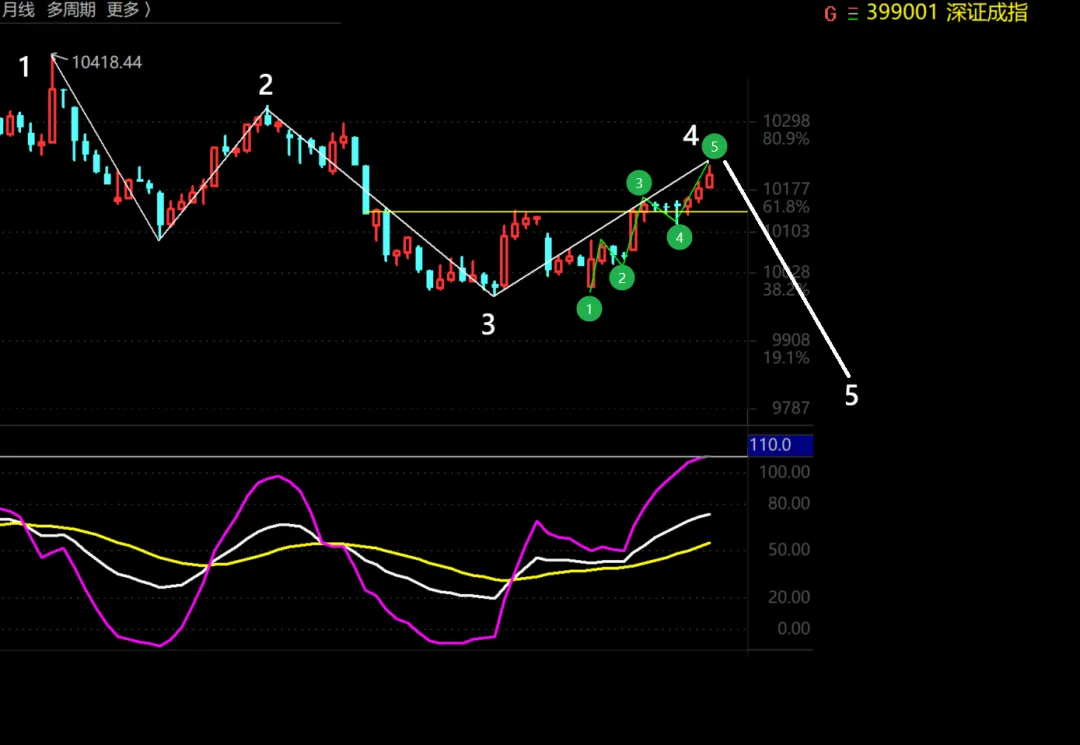The image size is (1080, 745).
Task: Select the 80.00 indicator scale label
Action: (x=789, y=503)
